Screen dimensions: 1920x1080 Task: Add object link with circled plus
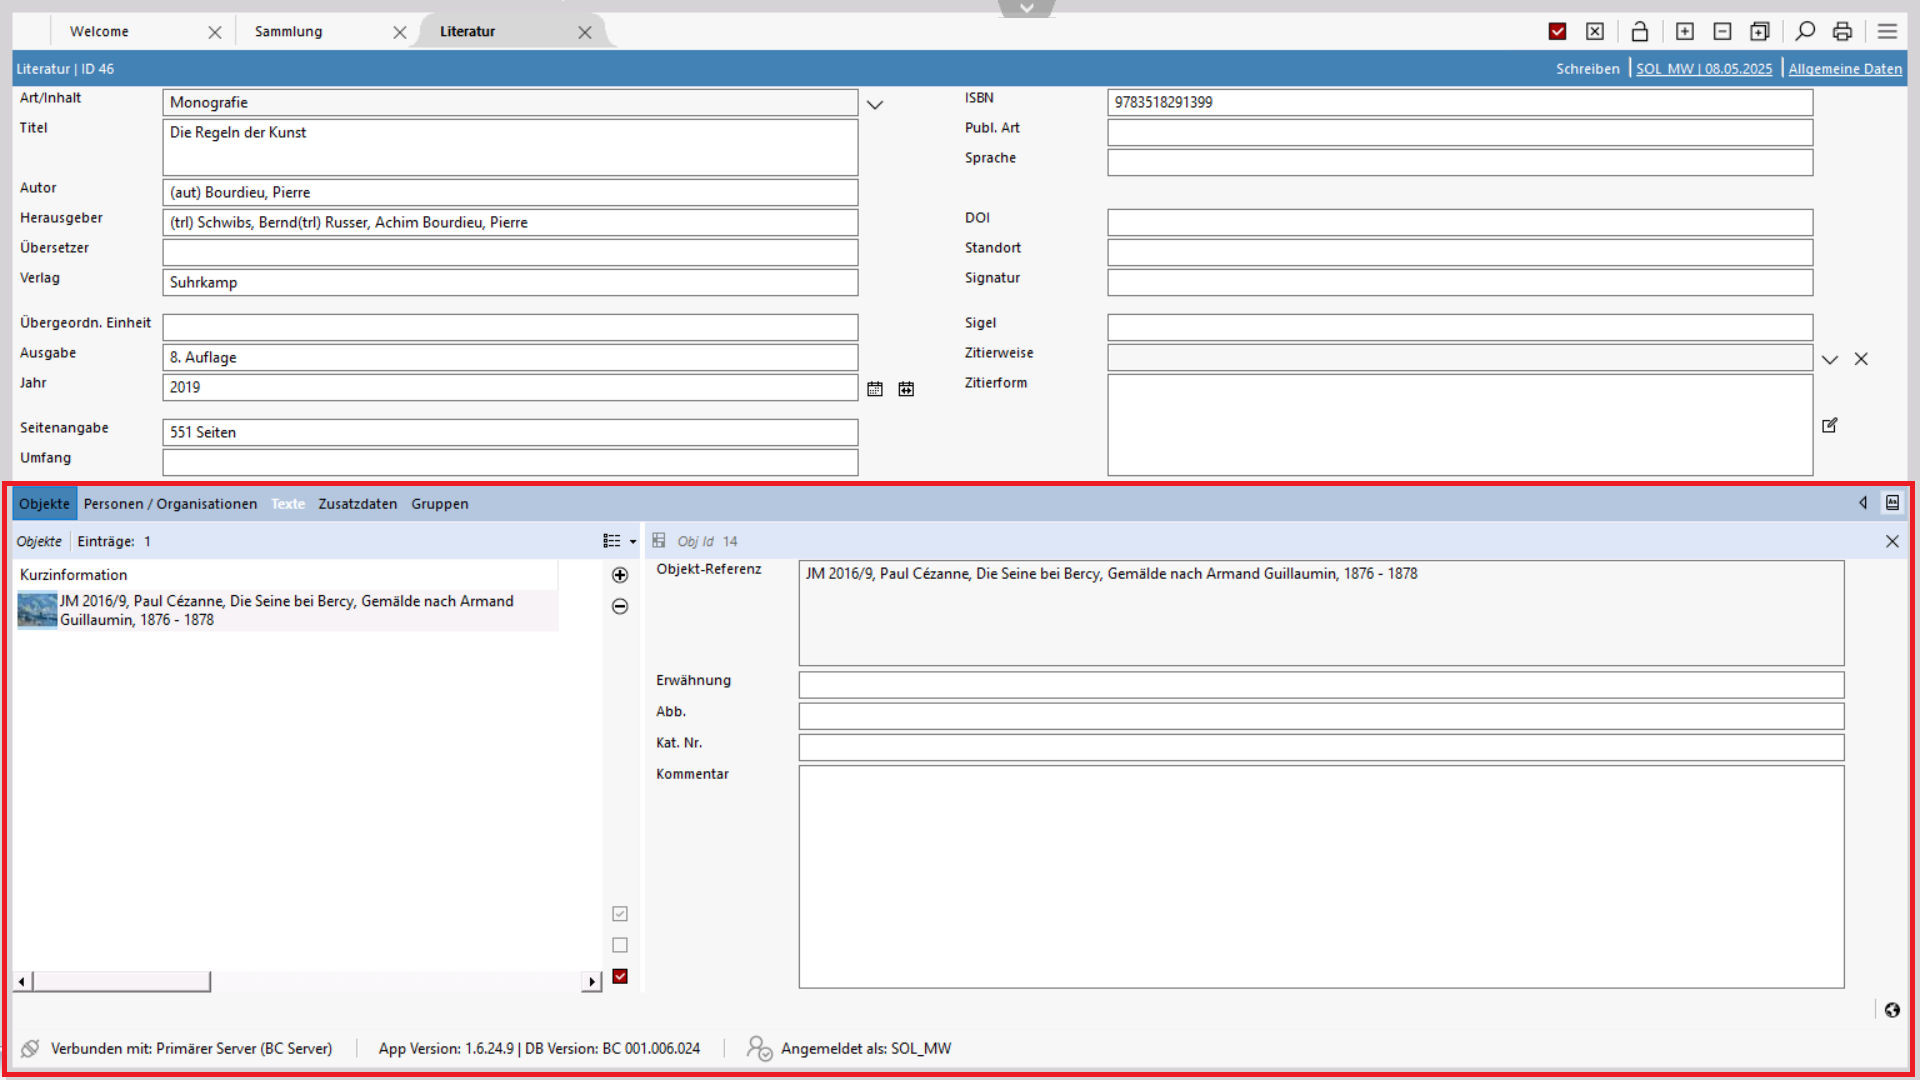[x=620, y=575]
